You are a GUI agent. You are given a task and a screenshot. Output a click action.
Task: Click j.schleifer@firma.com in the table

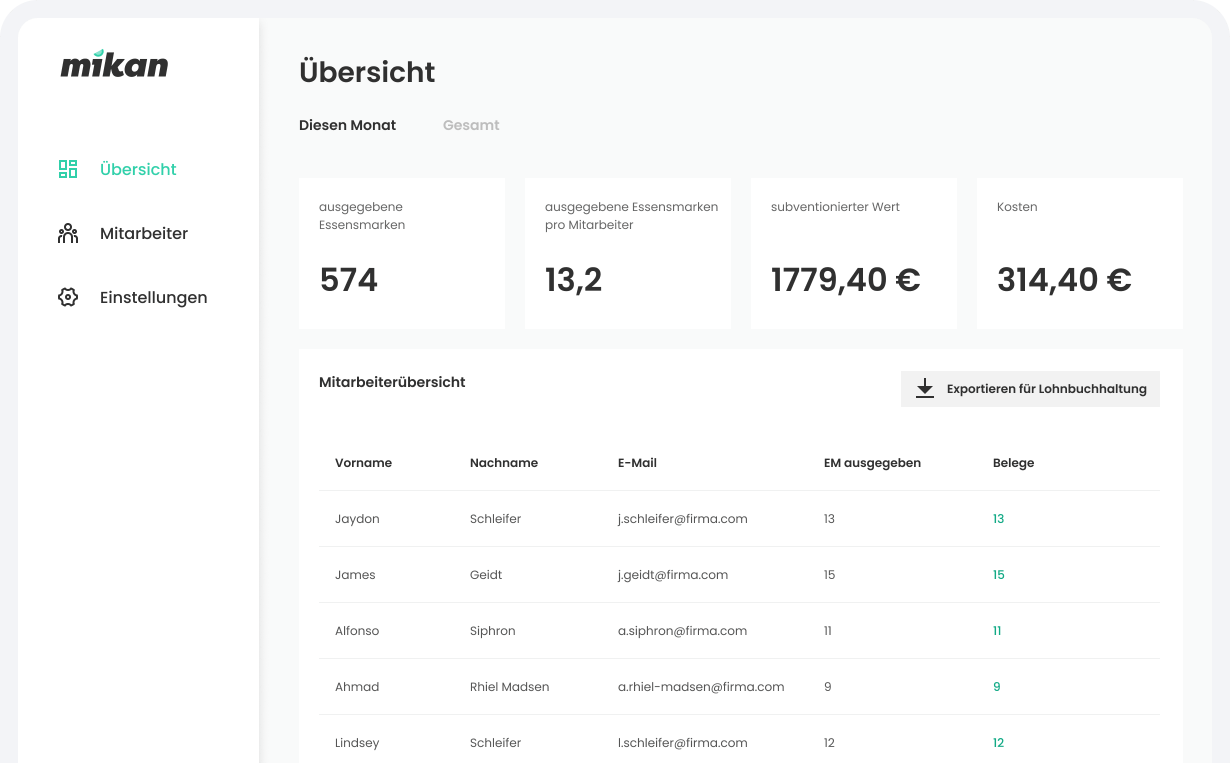click(x=683, y=519)
